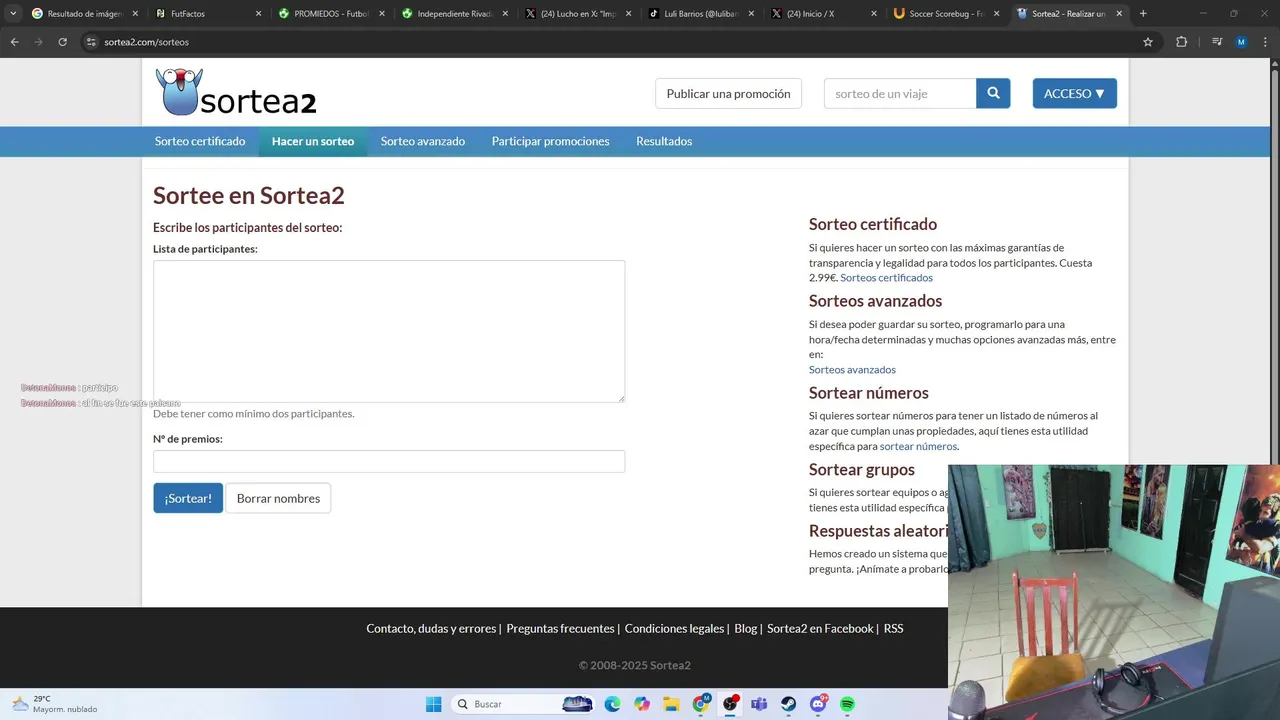
Task: Open the Windows Start menu
Action: click(434, 704)
